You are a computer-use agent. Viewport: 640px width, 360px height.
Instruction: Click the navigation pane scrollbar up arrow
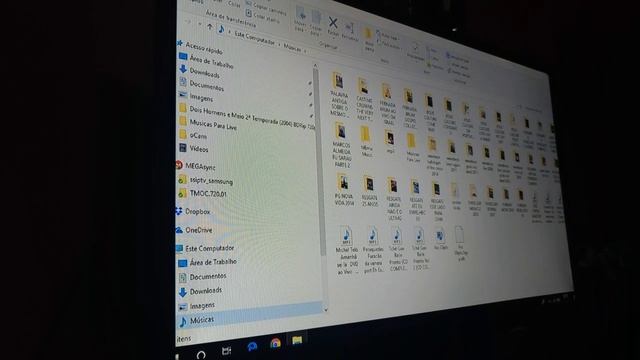point(315,65)
